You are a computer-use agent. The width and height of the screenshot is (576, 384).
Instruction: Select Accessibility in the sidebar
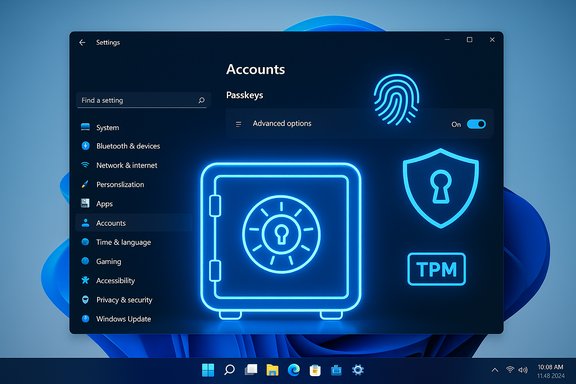tap(115, 281)
